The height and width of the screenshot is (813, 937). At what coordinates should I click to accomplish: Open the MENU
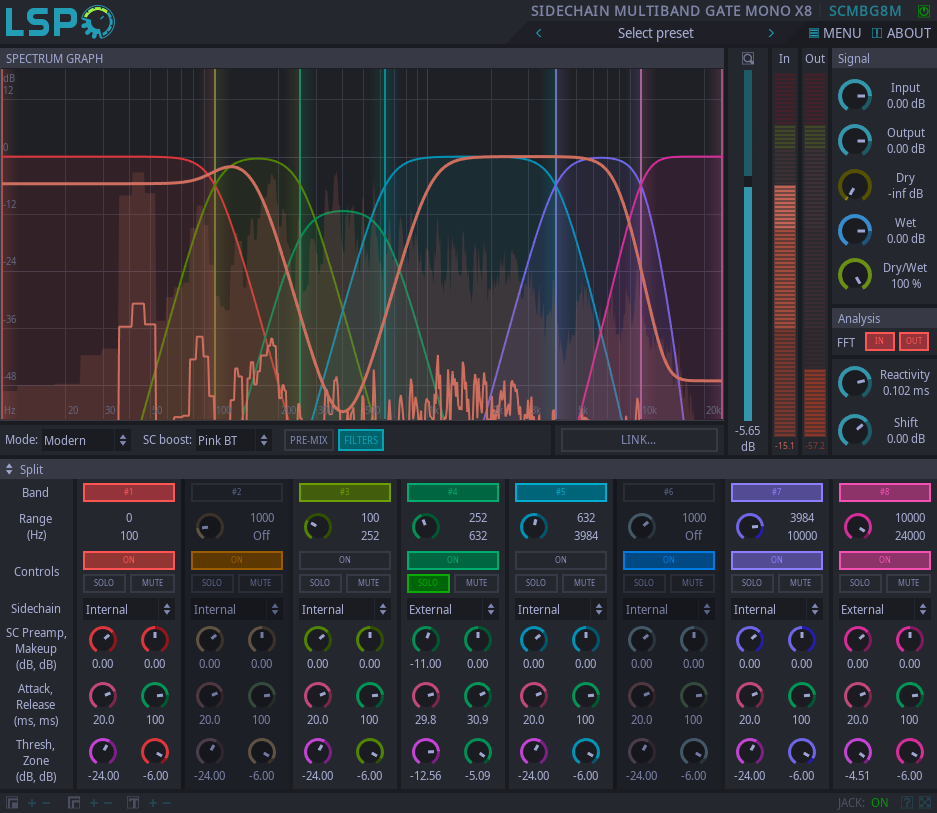[x=834, y=32]
